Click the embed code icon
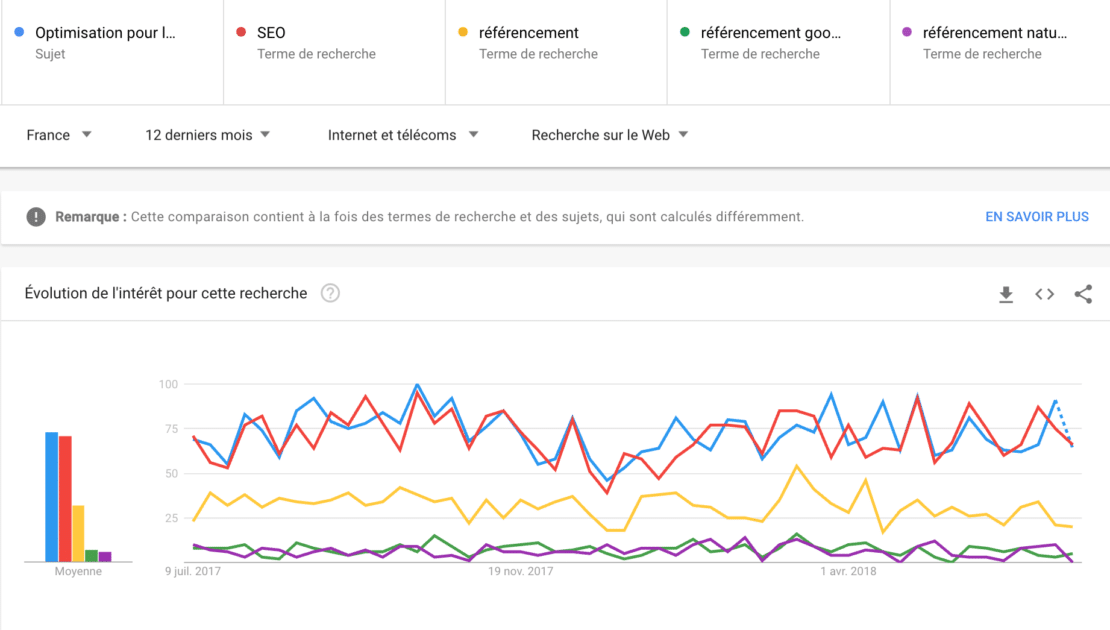 coord(1044,294)
